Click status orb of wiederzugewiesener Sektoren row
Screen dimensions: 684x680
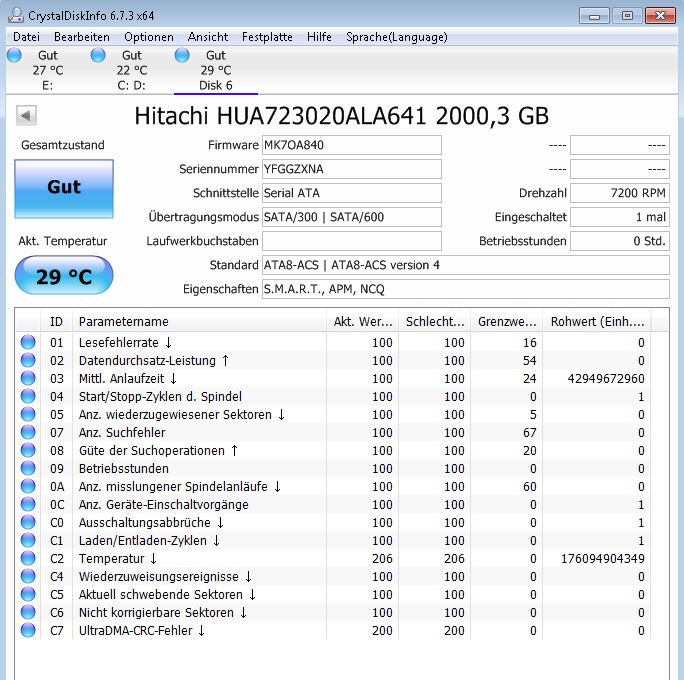[x=28, y=414]
